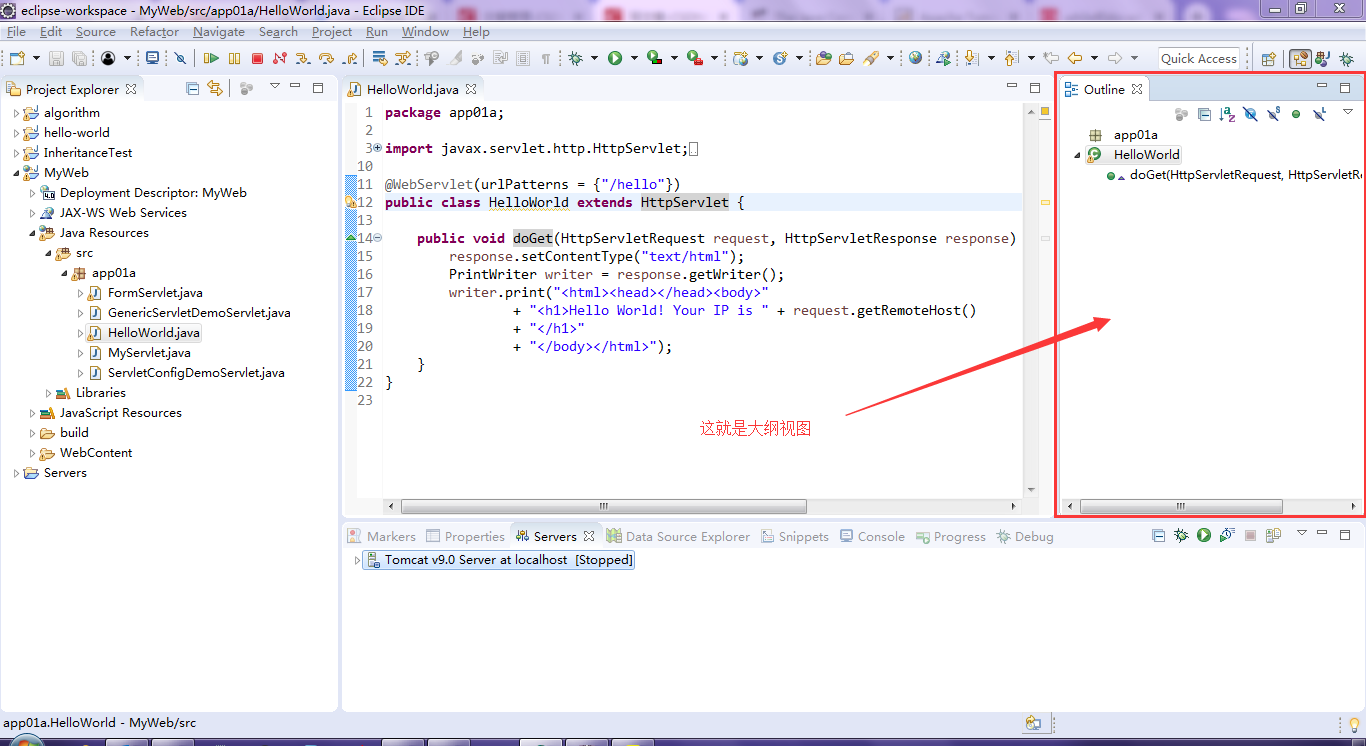Expand the WebContent folder
The image size is (1366, 746).
(x=31, y=452)
